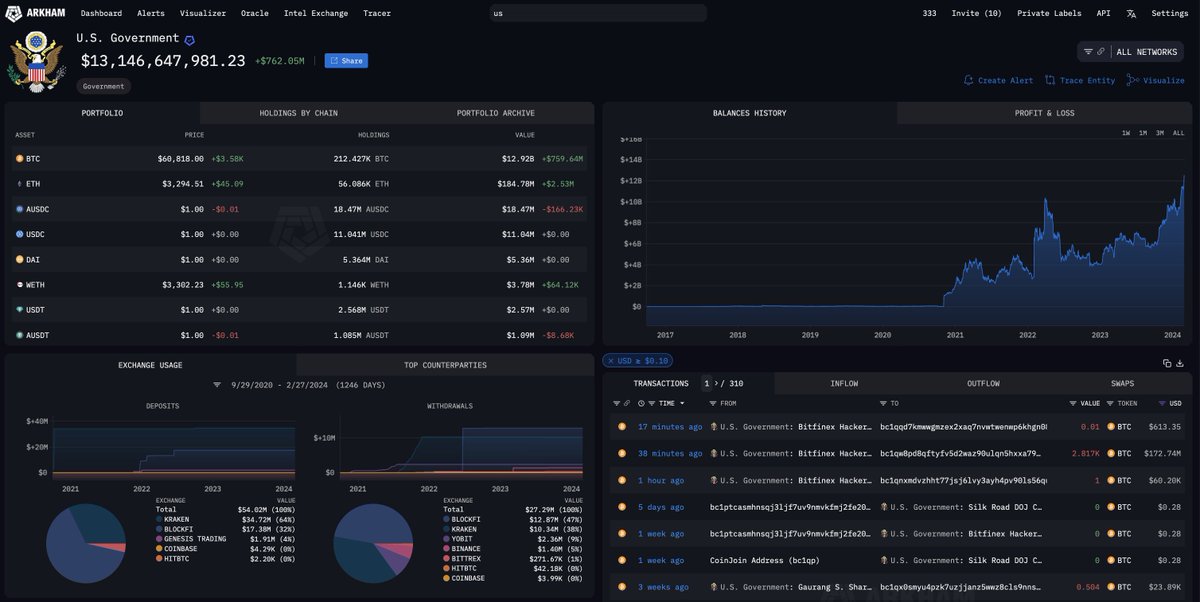Click the search field containing 'us'

click(x=598, y=13)
